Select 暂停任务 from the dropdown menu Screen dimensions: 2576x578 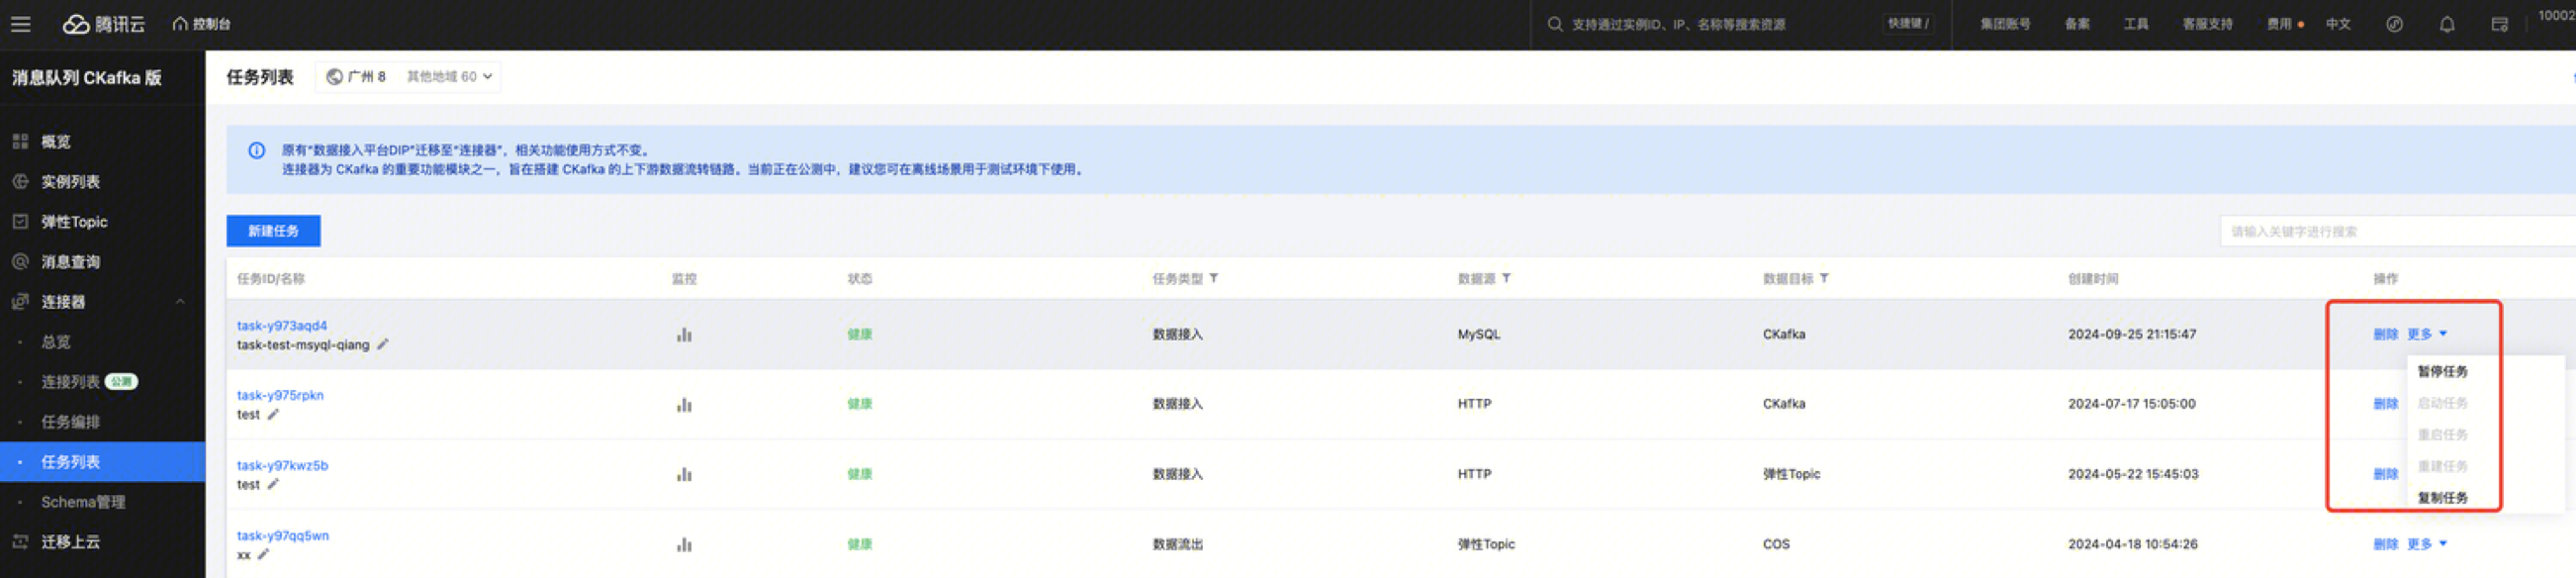point(2442,371)
